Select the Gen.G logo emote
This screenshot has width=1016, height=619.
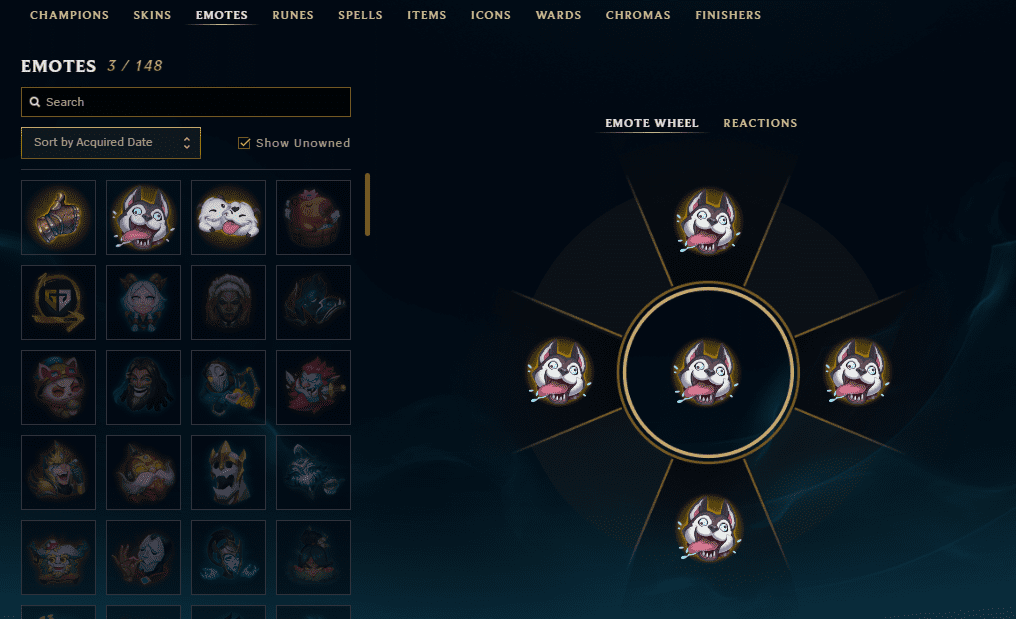(x=58, y=302)
